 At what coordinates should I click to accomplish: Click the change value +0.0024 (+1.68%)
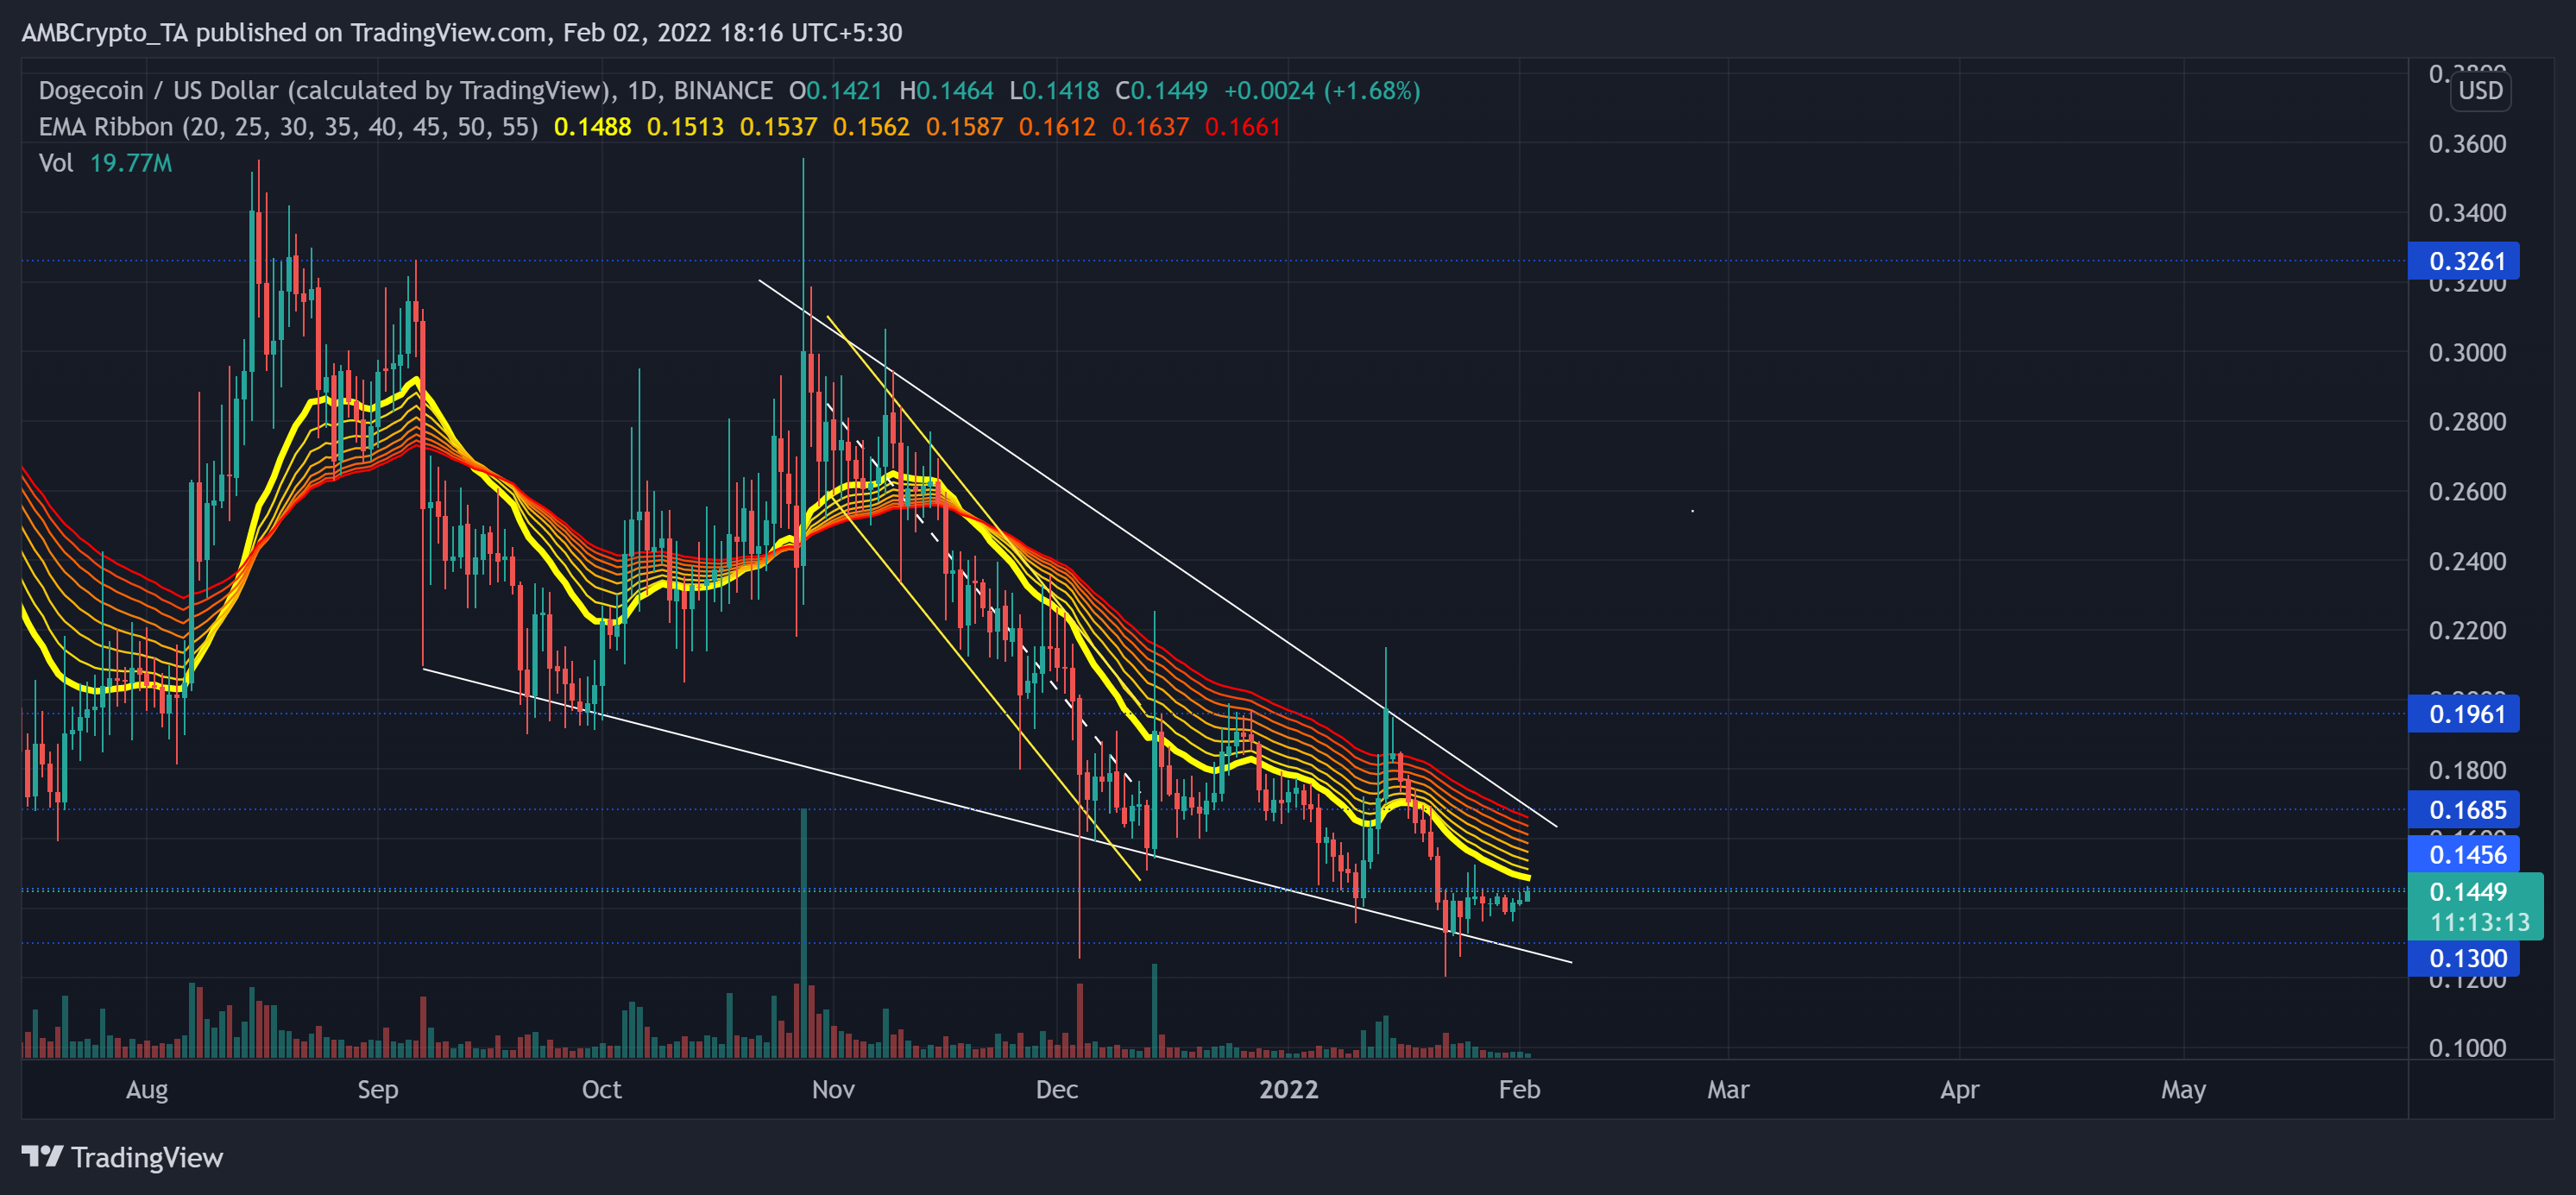pyautogui.click(x=1322, y=91)
